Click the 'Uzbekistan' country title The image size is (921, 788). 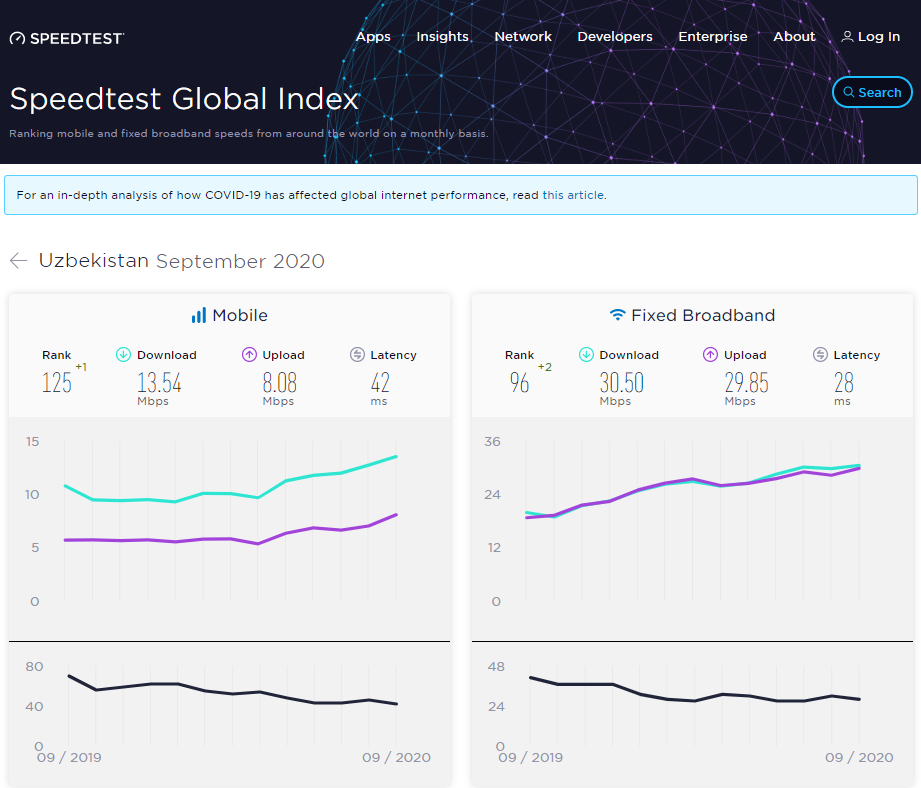(93, 260)
